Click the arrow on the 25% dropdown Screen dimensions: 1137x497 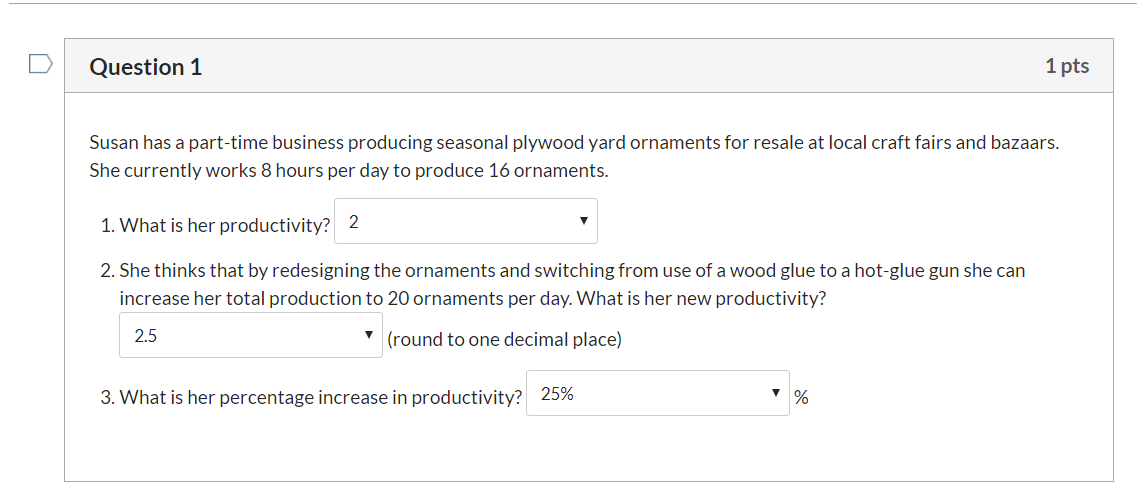(775, 393)
